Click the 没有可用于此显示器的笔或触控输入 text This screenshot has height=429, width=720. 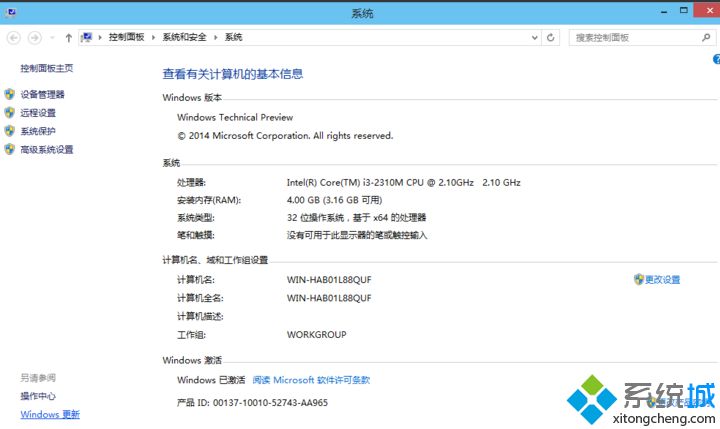pos(357,235)
